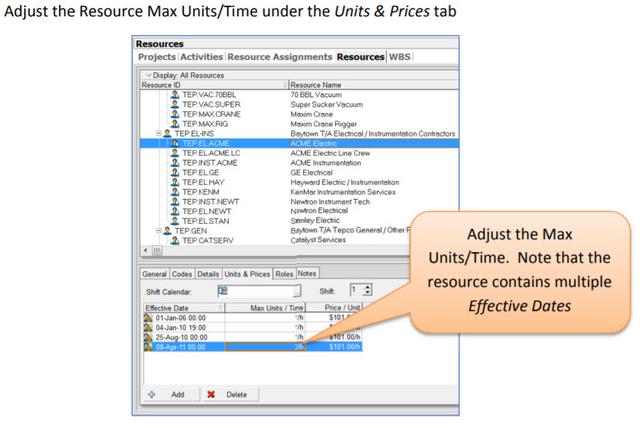Click the Delete effective date button
The height and width of the screenshot is (428, 640).
(231, 395)
